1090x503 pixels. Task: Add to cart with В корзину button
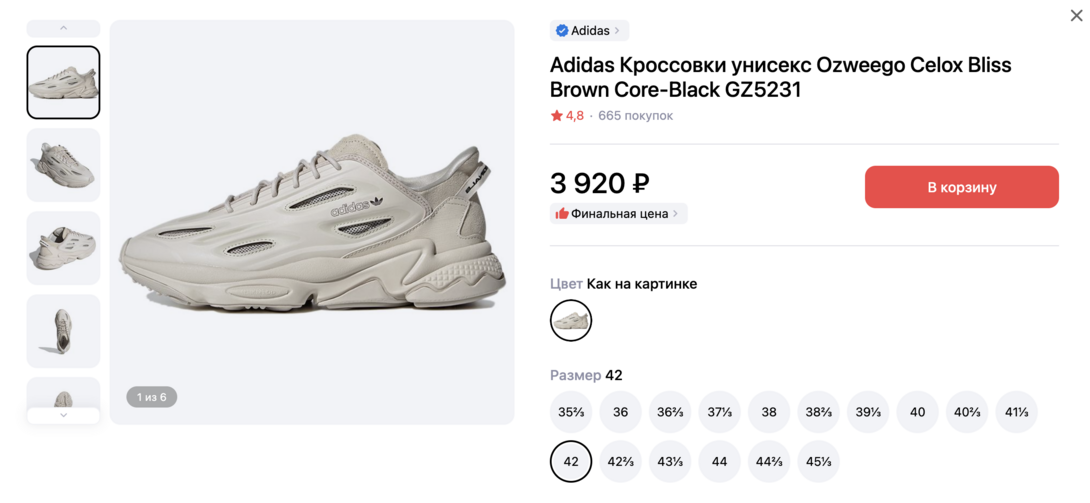(961, 187)
